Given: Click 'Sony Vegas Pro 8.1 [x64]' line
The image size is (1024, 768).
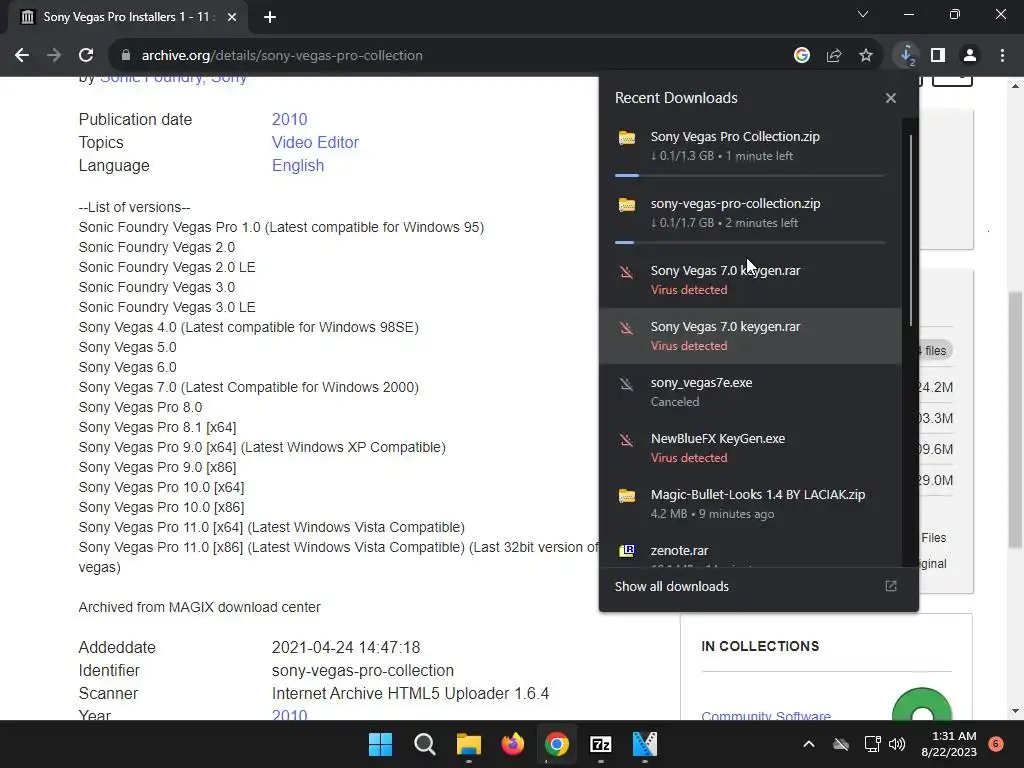Looking at the screenshot, I should (157, 427).
